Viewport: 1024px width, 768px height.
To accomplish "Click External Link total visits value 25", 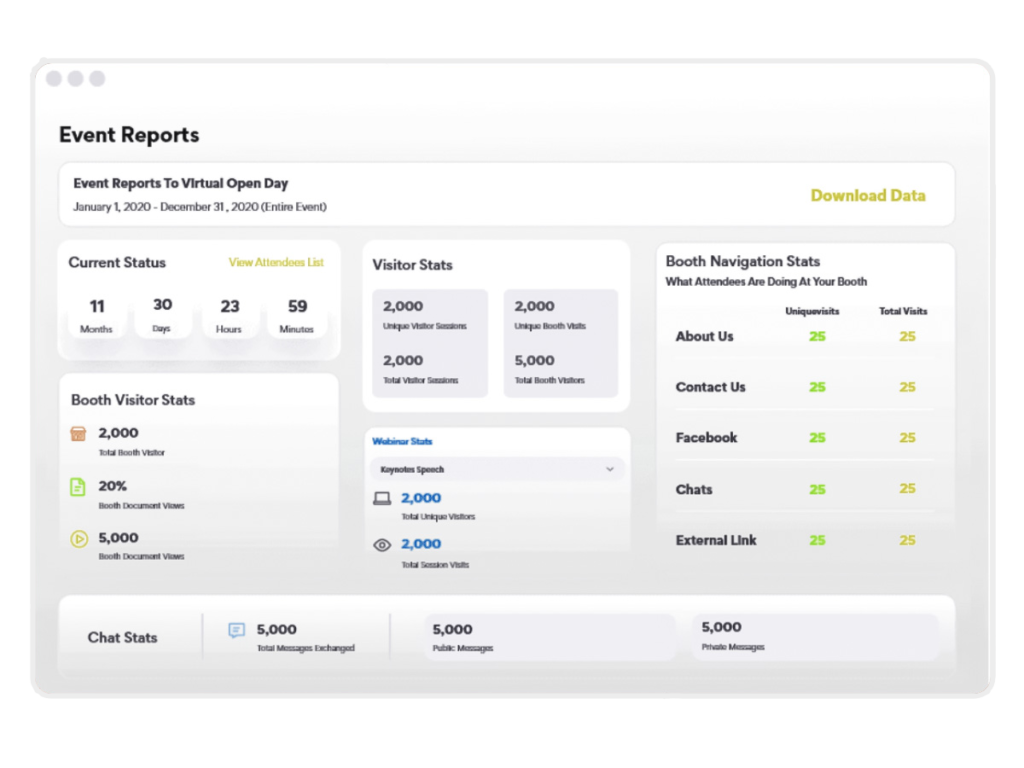I will click(907, 540).
